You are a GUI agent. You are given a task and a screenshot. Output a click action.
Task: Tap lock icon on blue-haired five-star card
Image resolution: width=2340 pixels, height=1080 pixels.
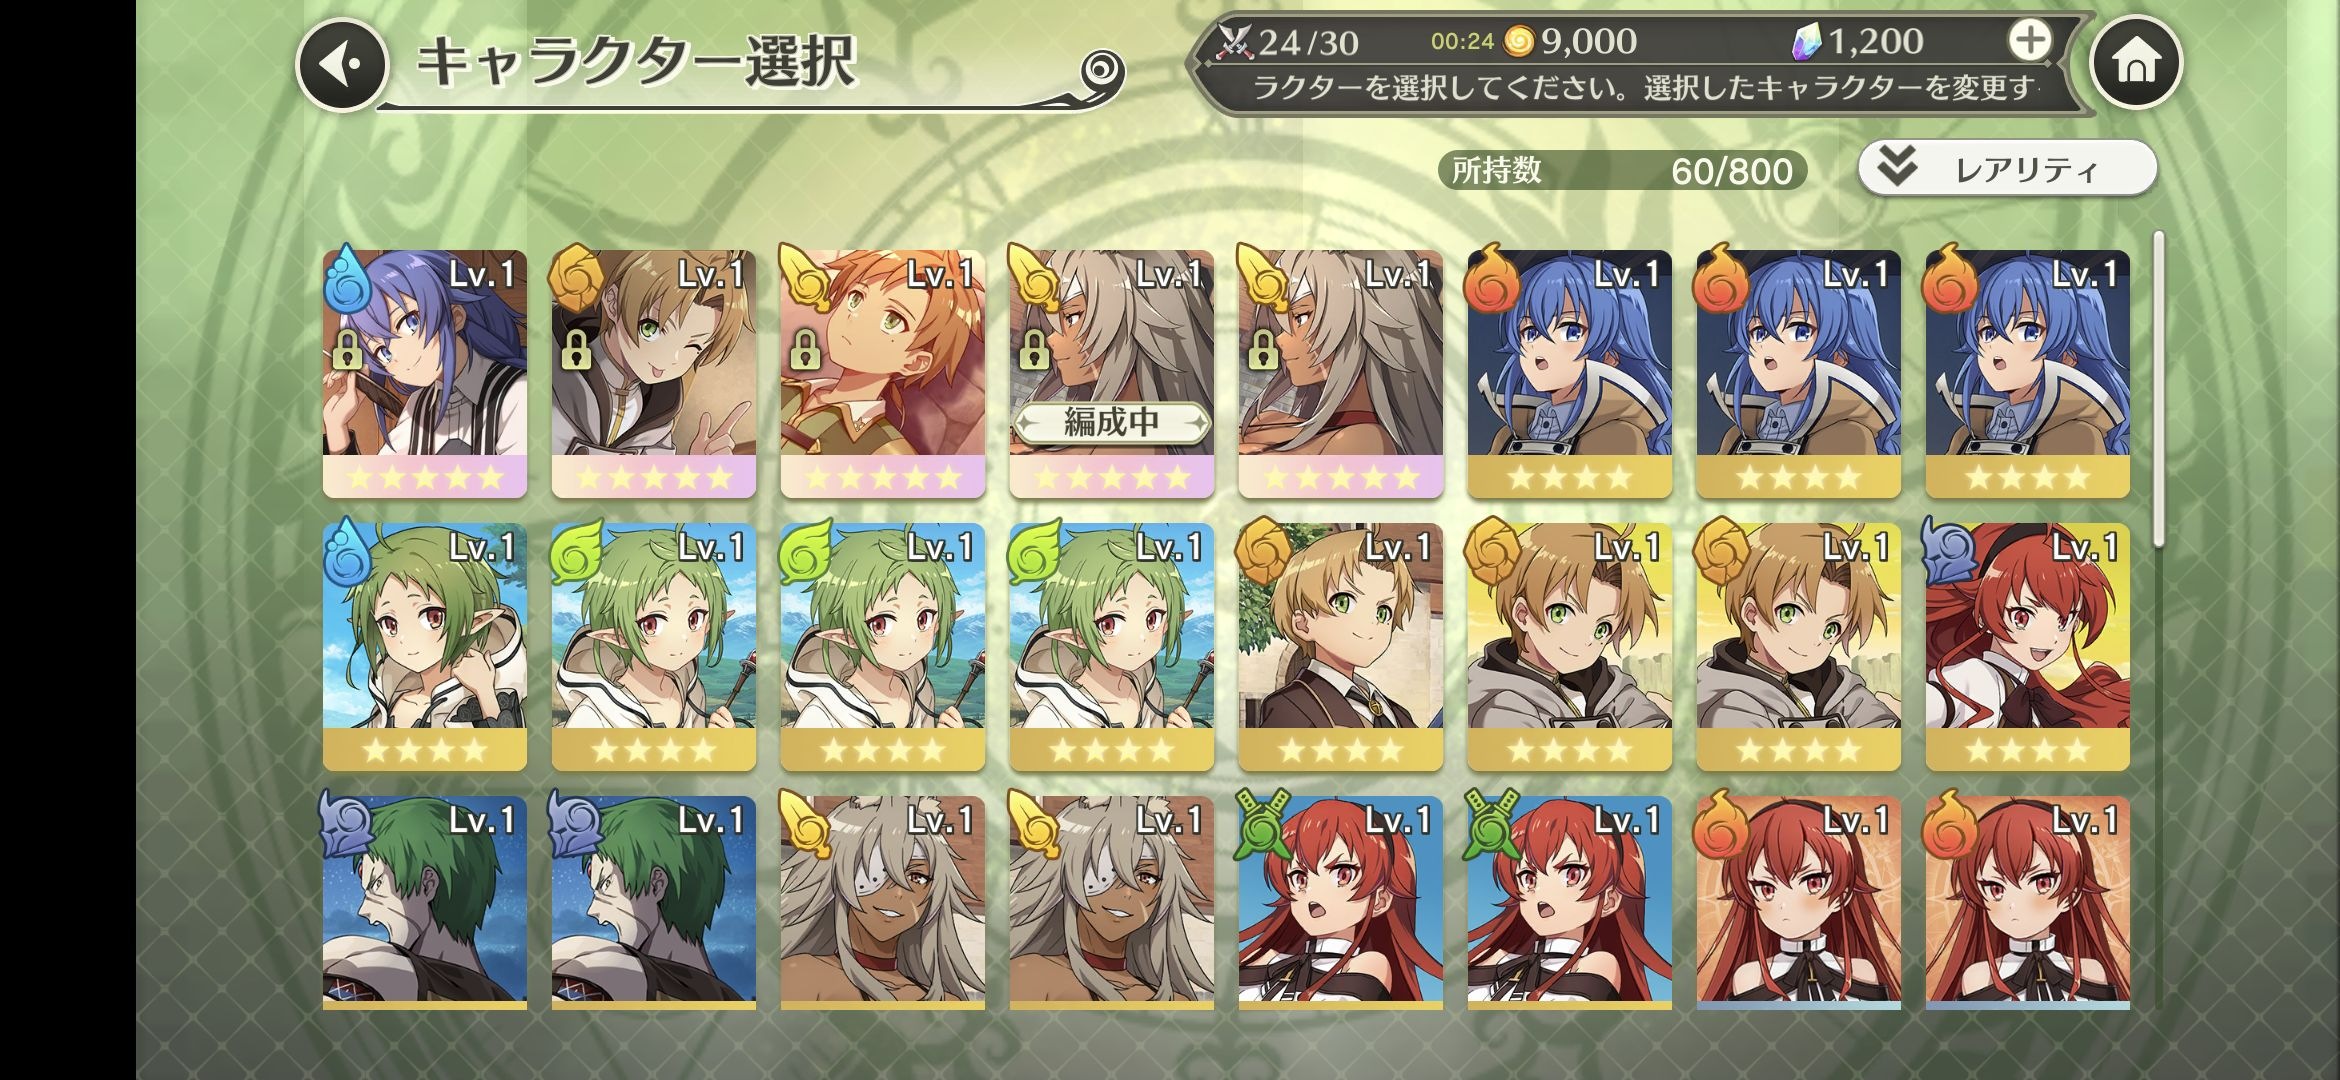[x=347, y=350]
